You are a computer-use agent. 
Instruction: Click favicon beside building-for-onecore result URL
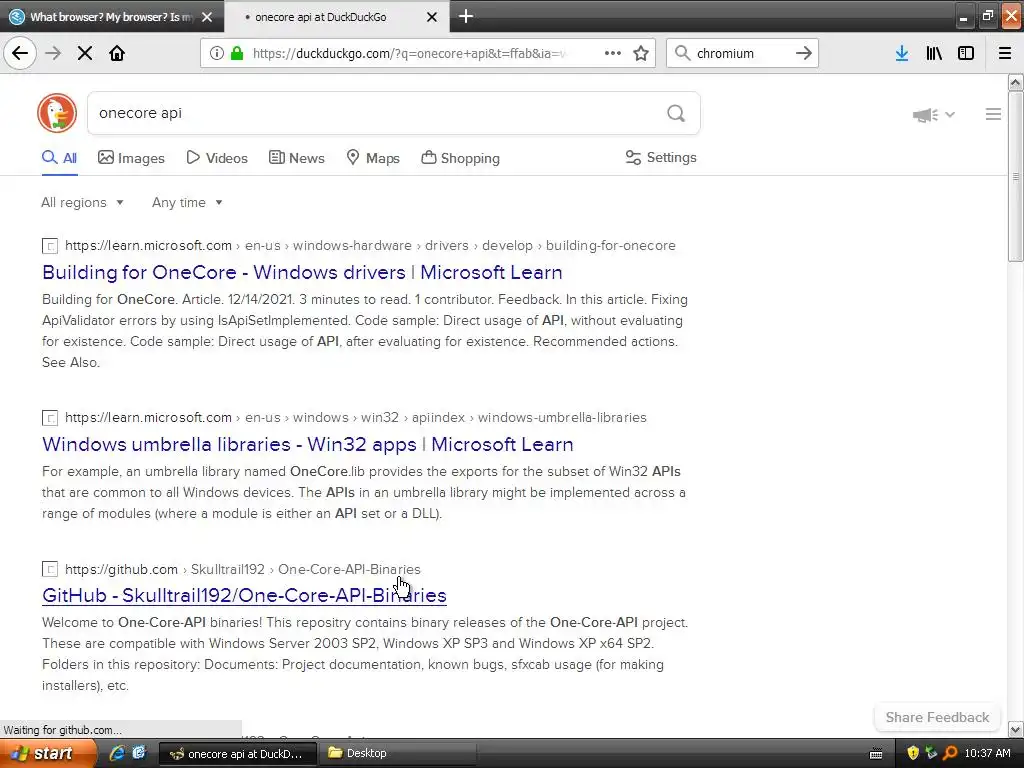(x=50, y=246)
